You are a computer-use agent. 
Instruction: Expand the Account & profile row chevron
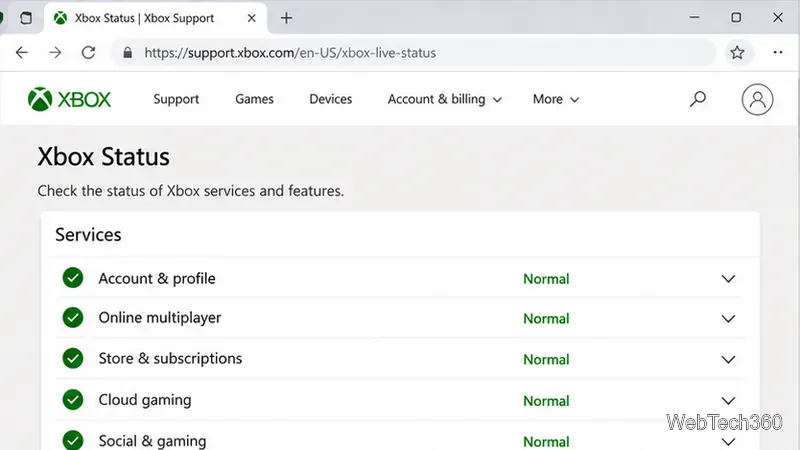[728, 279]
